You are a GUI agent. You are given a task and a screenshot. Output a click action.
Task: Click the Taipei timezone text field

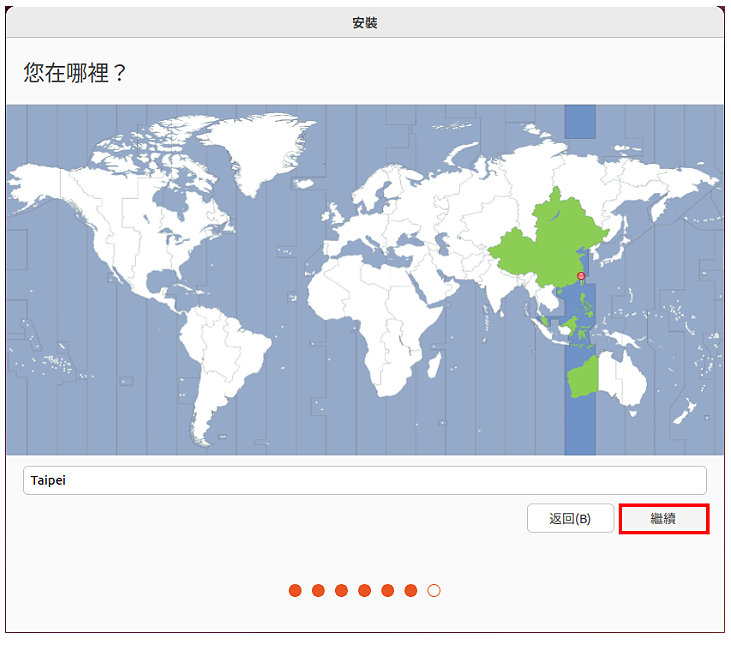click(365, 480)
